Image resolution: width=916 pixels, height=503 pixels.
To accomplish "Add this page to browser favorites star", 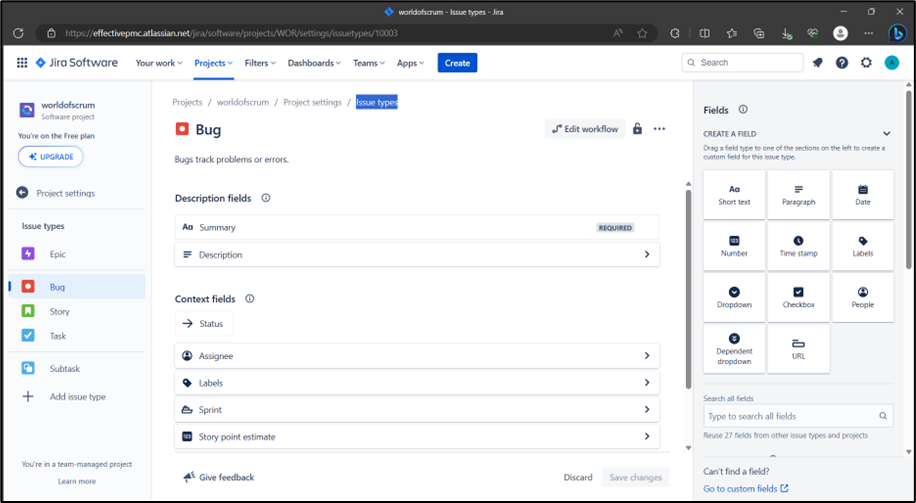I will click(642, 33).
